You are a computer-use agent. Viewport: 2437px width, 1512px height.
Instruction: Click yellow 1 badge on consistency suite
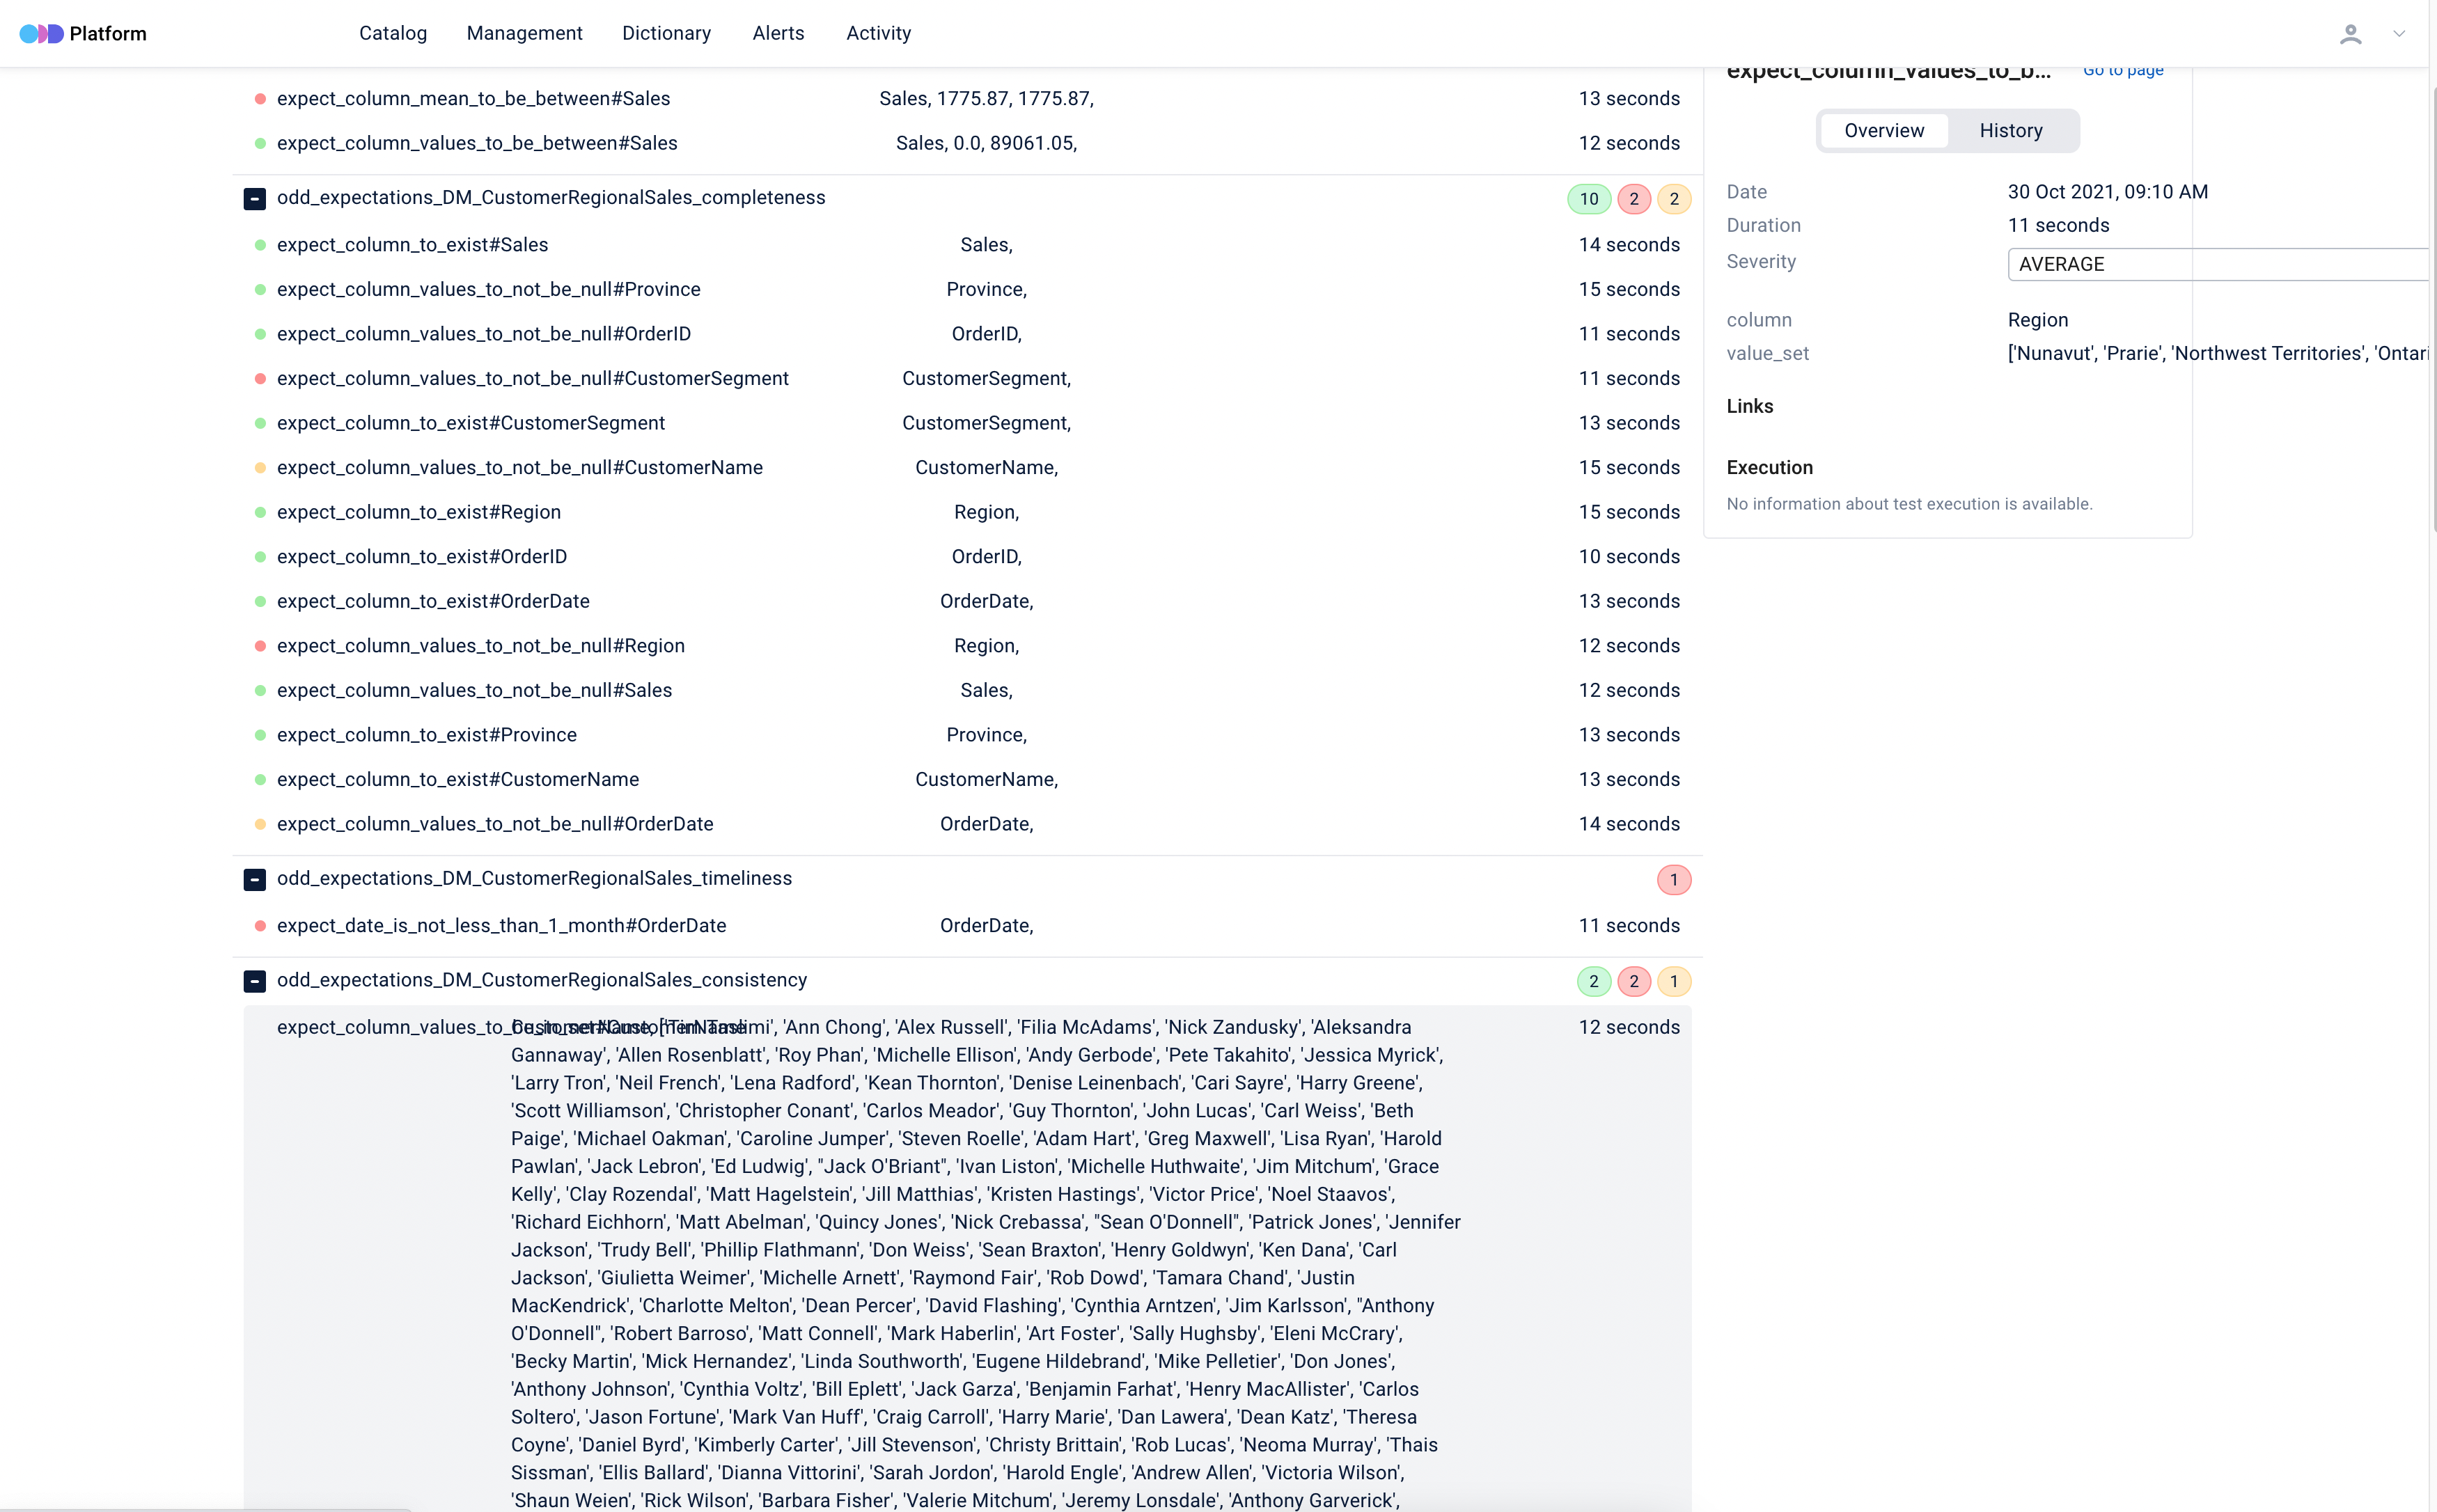1673,981
